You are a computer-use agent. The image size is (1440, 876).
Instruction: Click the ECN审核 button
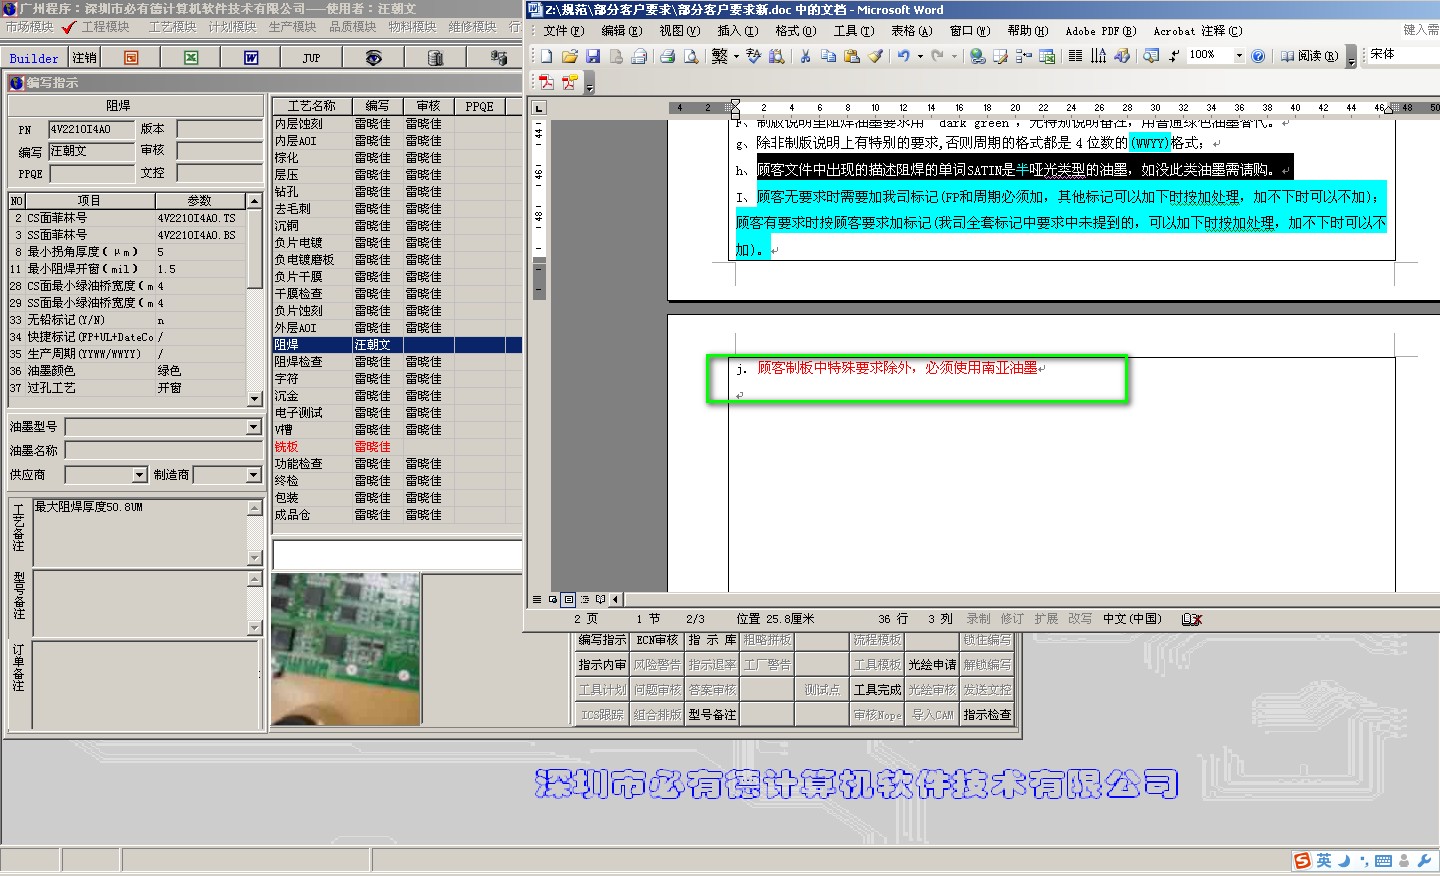pos(657,640)
